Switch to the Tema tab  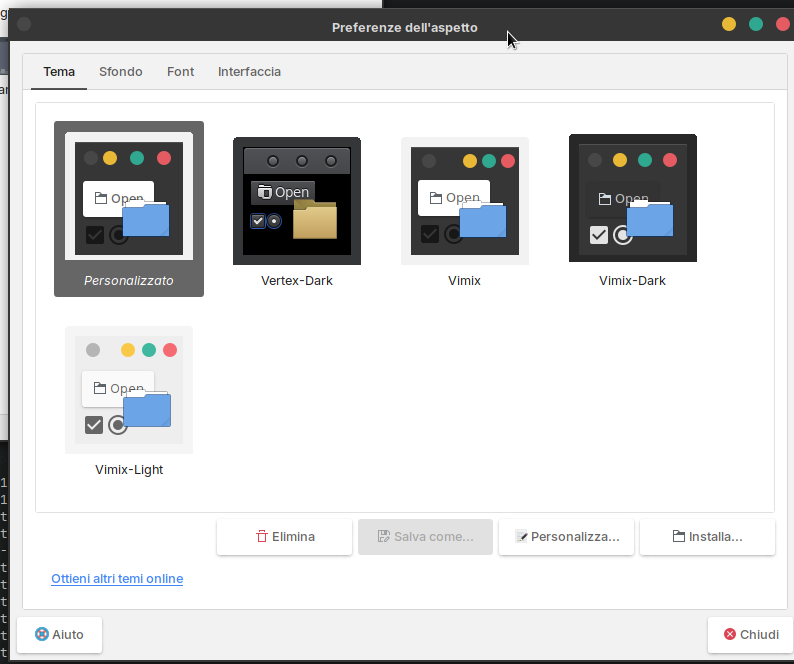tap(59, 72)
